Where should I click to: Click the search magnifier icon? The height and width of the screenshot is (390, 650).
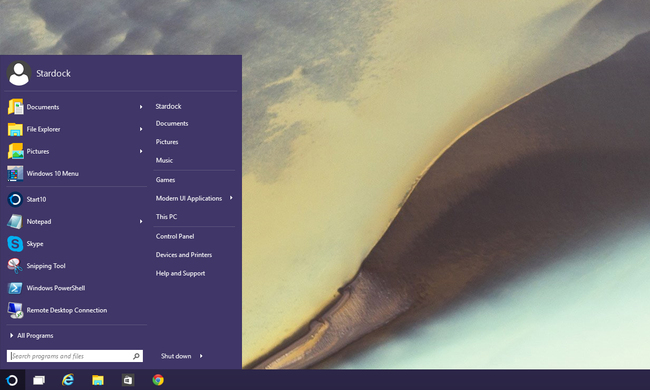point(136,356)
